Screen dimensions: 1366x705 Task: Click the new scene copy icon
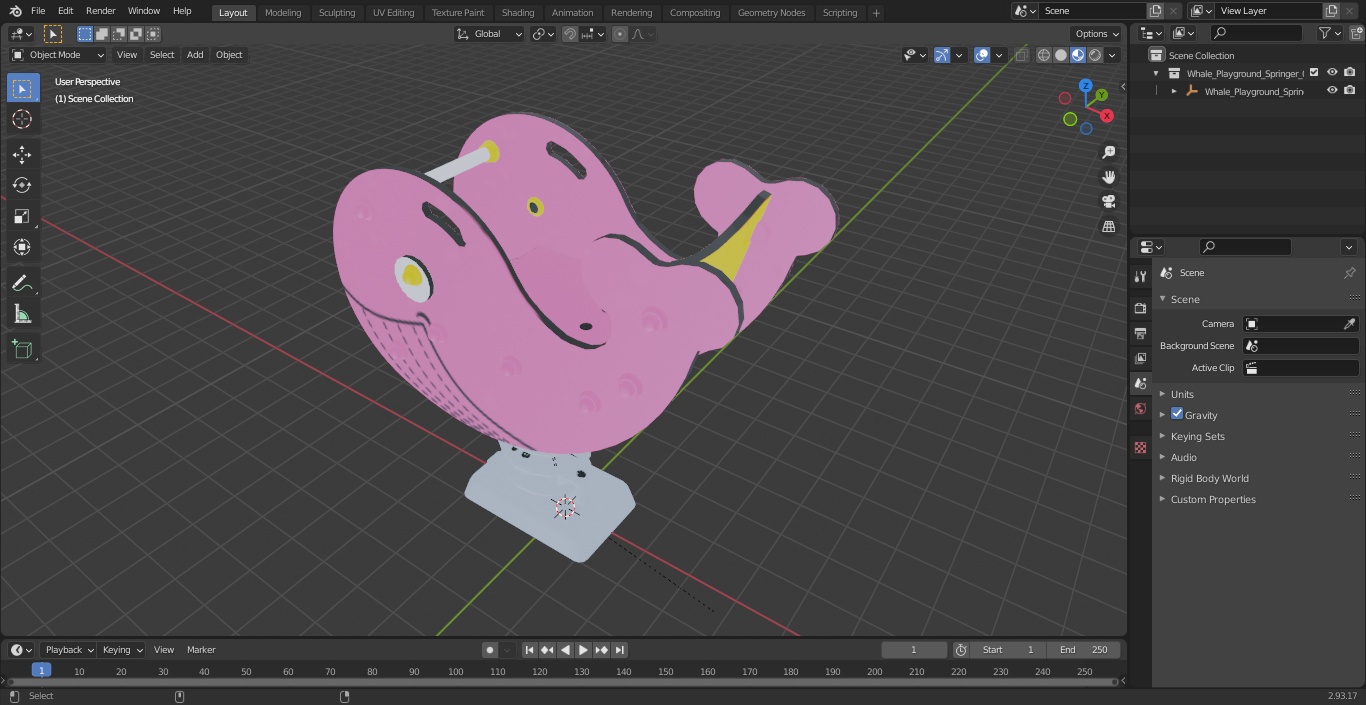pyautogui.click(x=1156, y=11)
